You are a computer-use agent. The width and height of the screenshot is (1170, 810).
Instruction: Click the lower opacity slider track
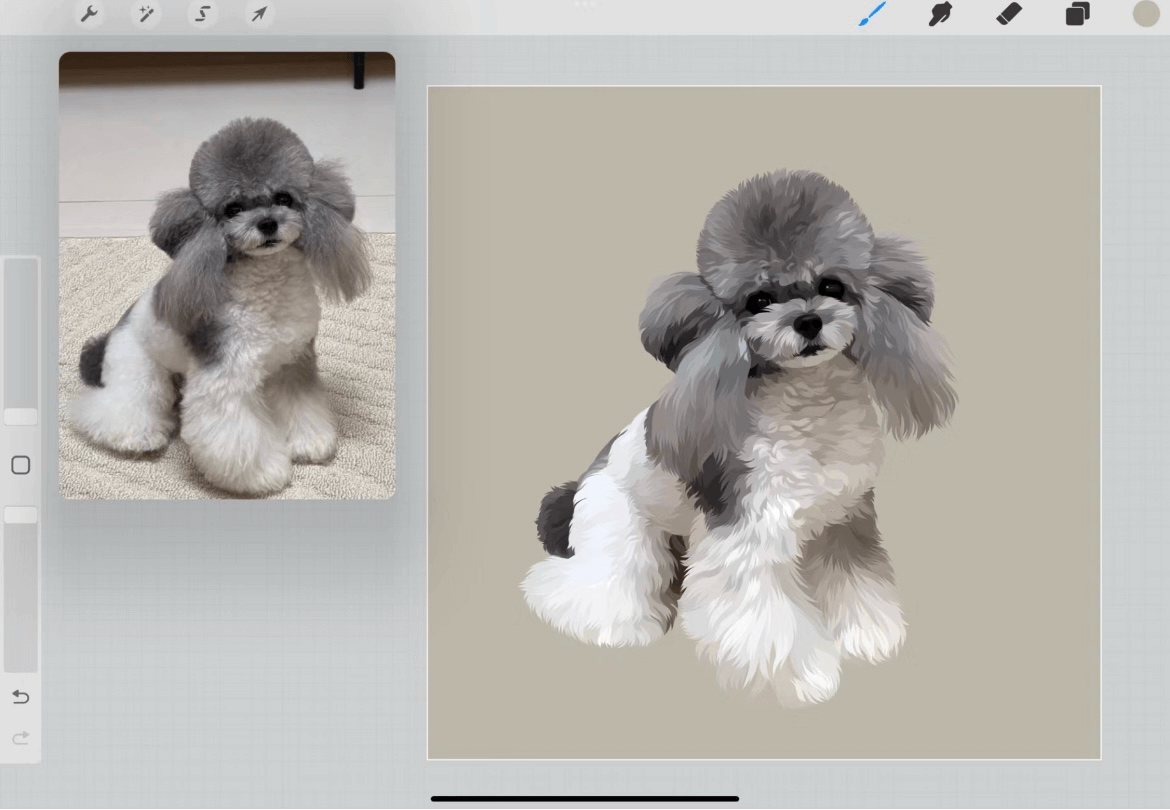(20, 600)
